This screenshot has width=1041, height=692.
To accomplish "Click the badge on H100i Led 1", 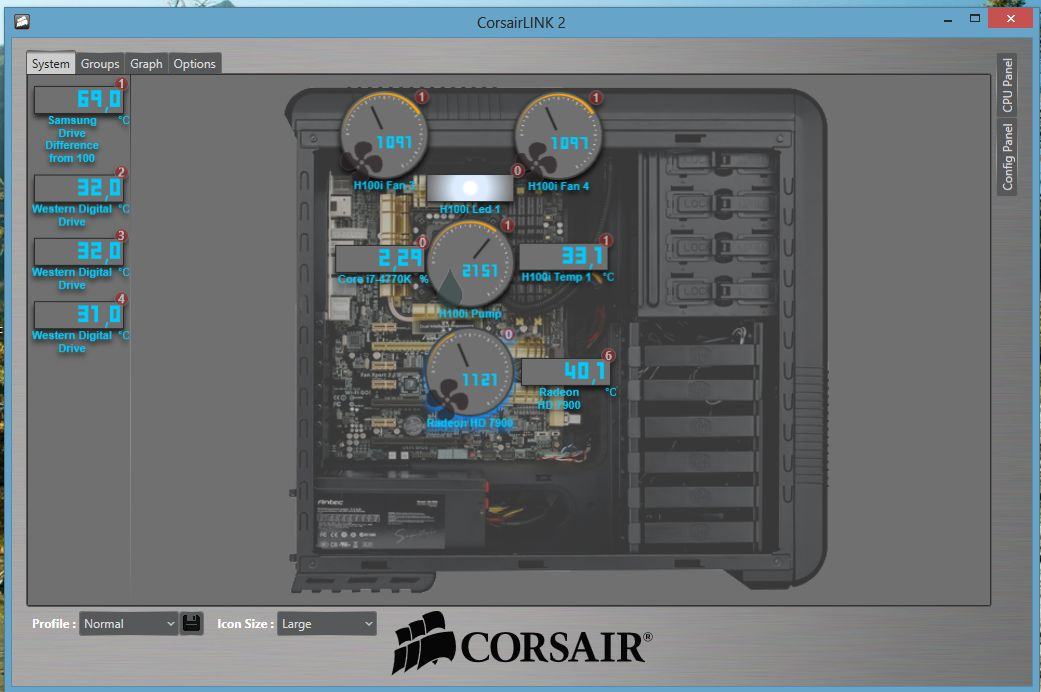I will pyautogui.click(x=518, y=171).
